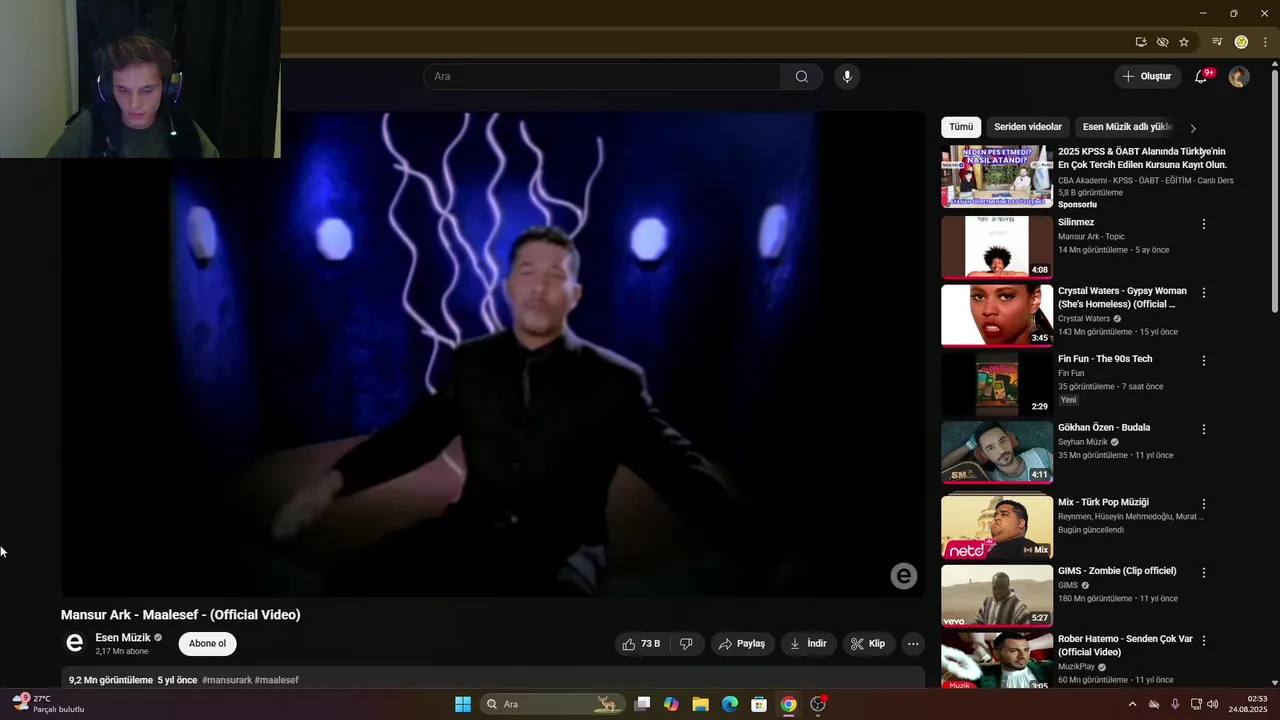Click the video player to pause
Viewport: 1280px width, 720px height.
point(492,354)
